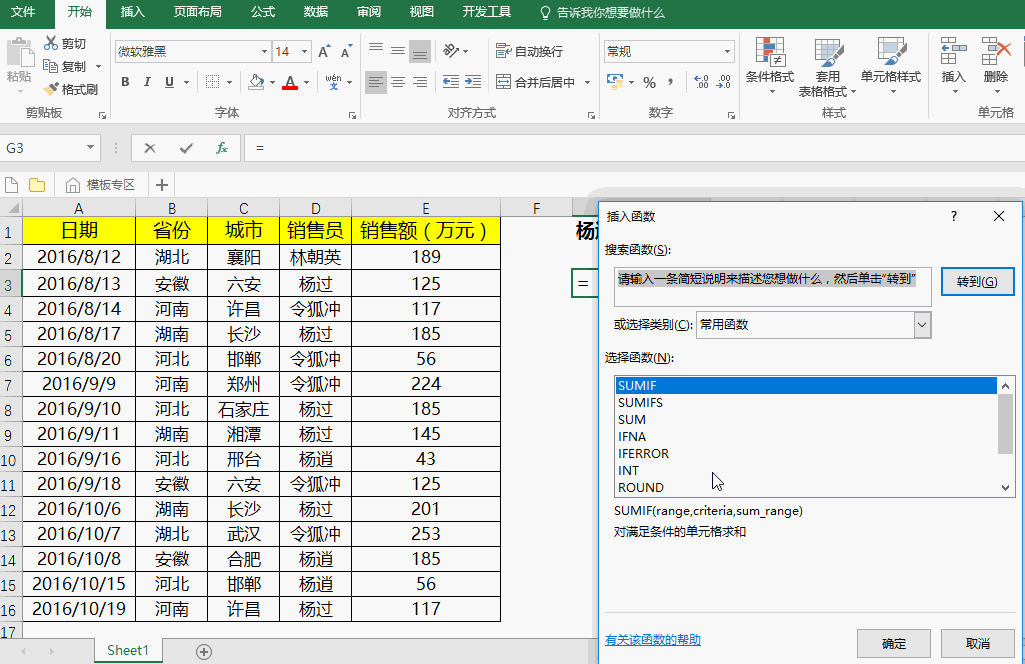Viewport: 1025px width, 664px height.
Task: Switch to the 公式 (Formulas) ribbon tab
Action: click(263, 12)
